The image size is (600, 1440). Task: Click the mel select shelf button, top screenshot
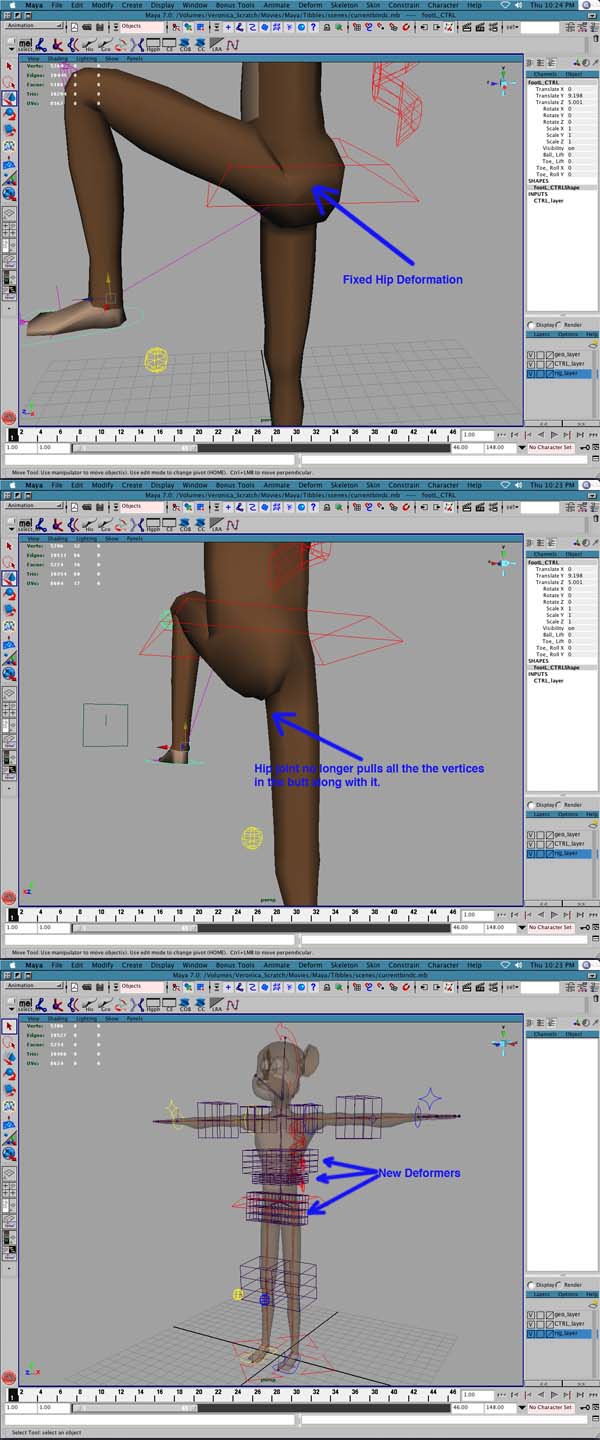[25, 44]
